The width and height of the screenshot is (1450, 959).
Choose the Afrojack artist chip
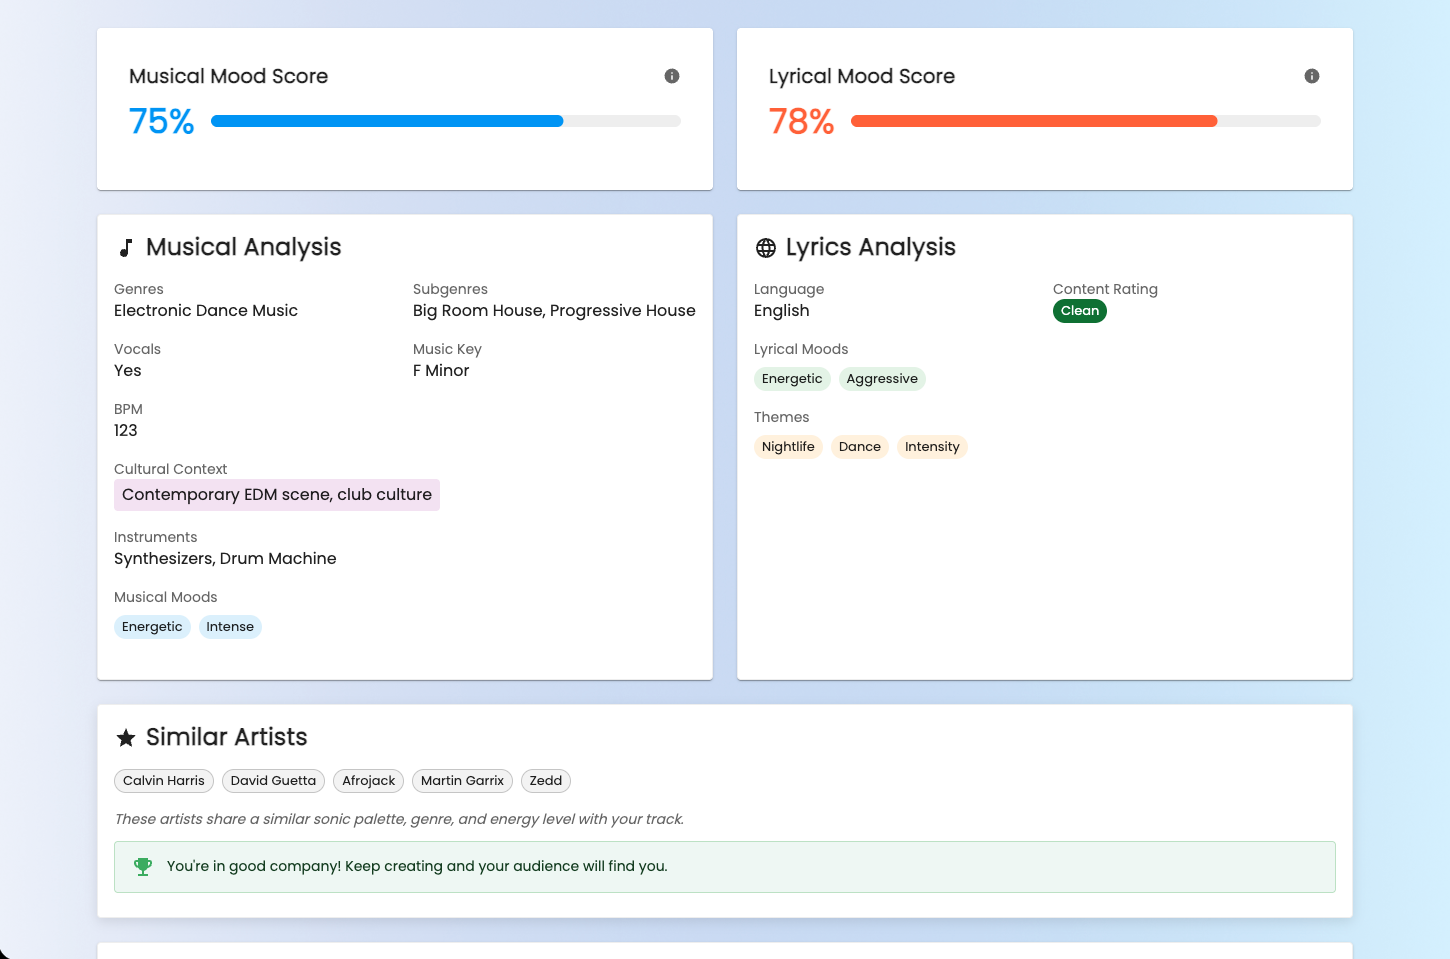[x=369, y=781]
